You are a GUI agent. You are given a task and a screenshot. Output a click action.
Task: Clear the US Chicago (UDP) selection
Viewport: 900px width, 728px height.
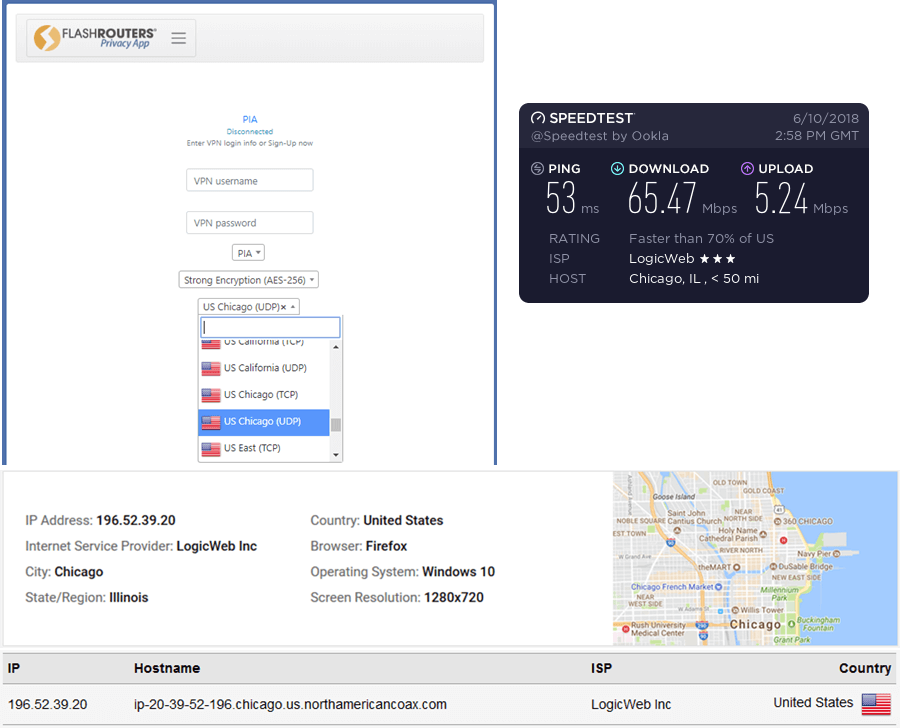click(284, 307)
